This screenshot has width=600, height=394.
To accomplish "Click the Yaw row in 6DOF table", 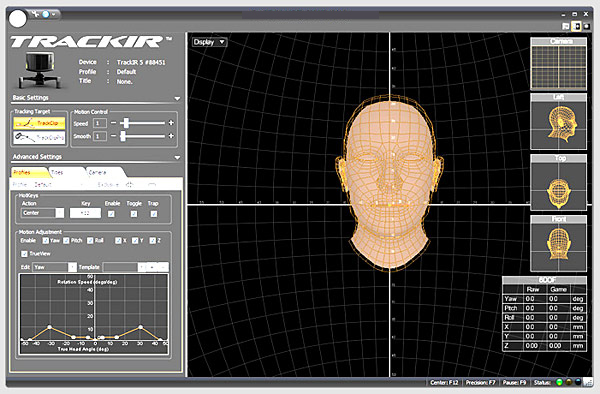I will [x=545, y=299].
